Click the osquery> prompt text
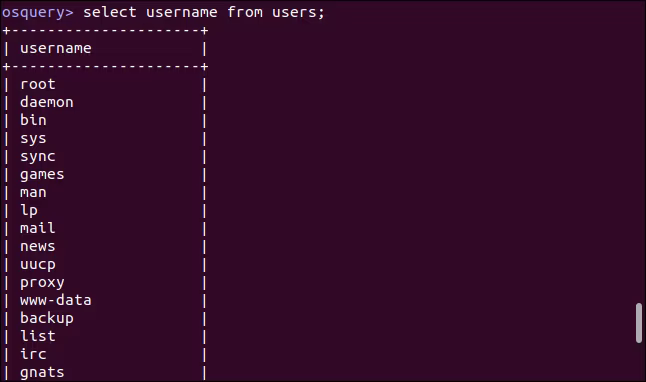This screenshot has height=382, width=646. [37, 13]
